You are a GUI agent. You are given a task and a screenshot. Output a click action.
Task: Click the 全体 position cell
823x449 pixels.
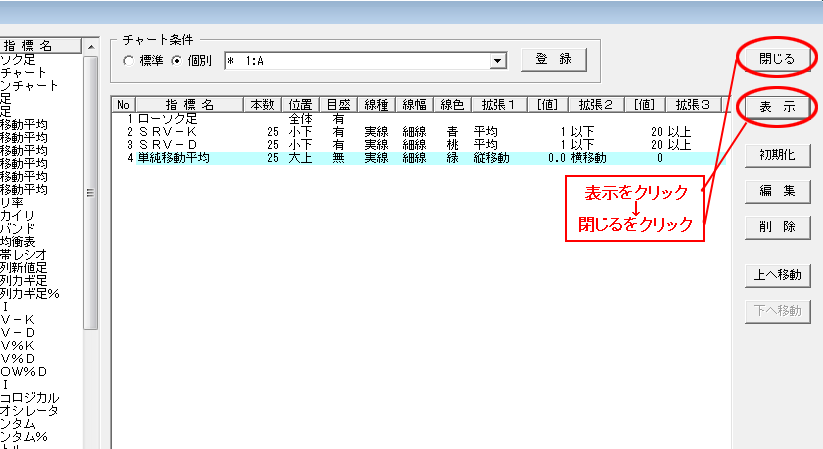pyautogui.click(x=300, y=119)
